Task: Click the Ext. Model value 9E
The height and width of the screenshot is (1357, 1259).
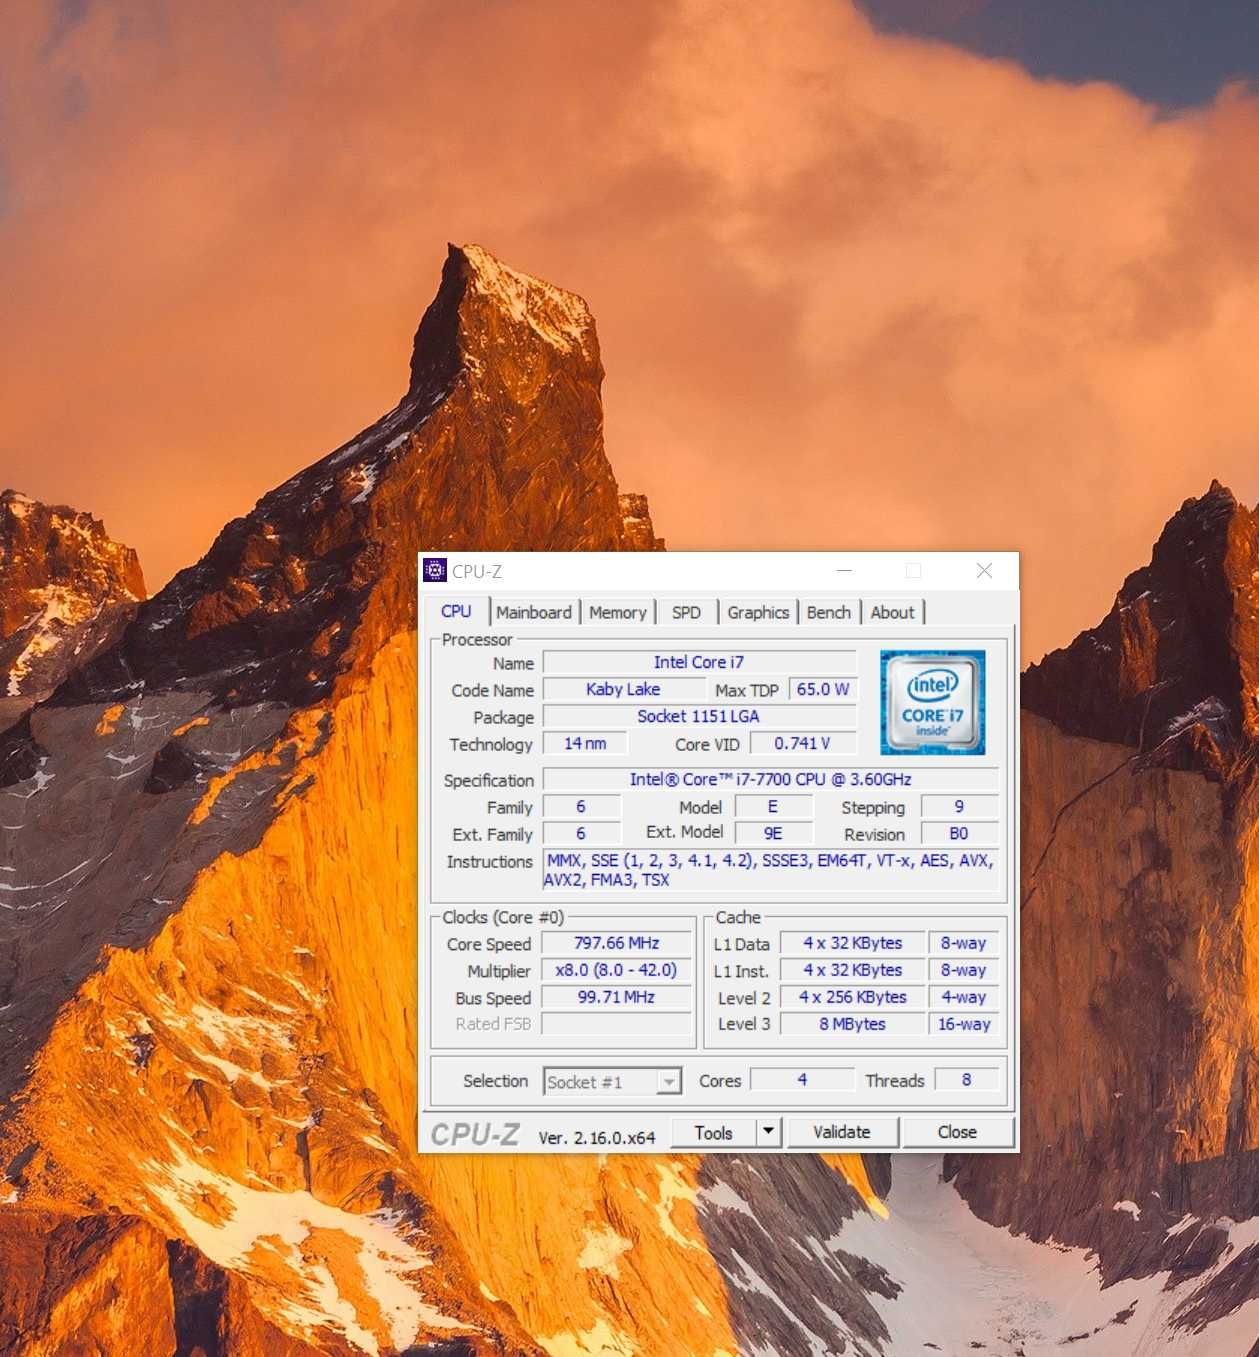Action: pyautogui.click(x=773, y=833)
